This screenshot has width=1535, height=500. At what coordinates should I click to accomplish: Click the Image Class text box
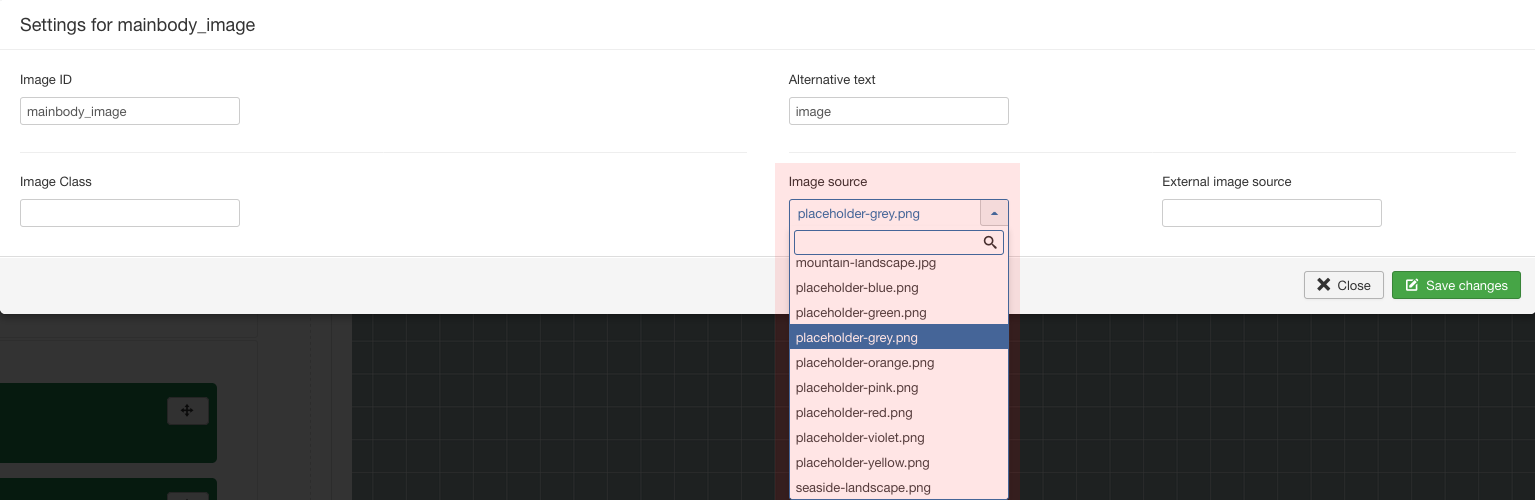coord(130,213)
